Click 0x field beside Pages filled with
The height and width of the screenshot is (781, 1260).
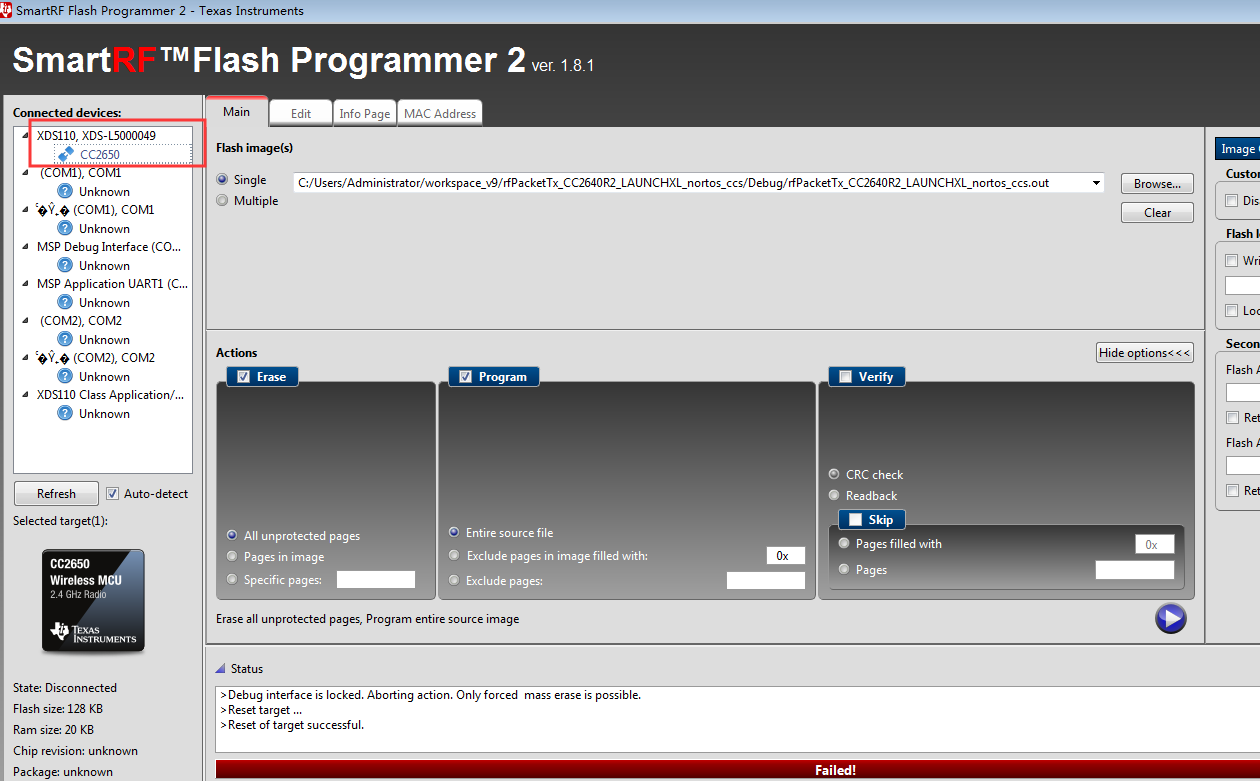[1154, 544]
